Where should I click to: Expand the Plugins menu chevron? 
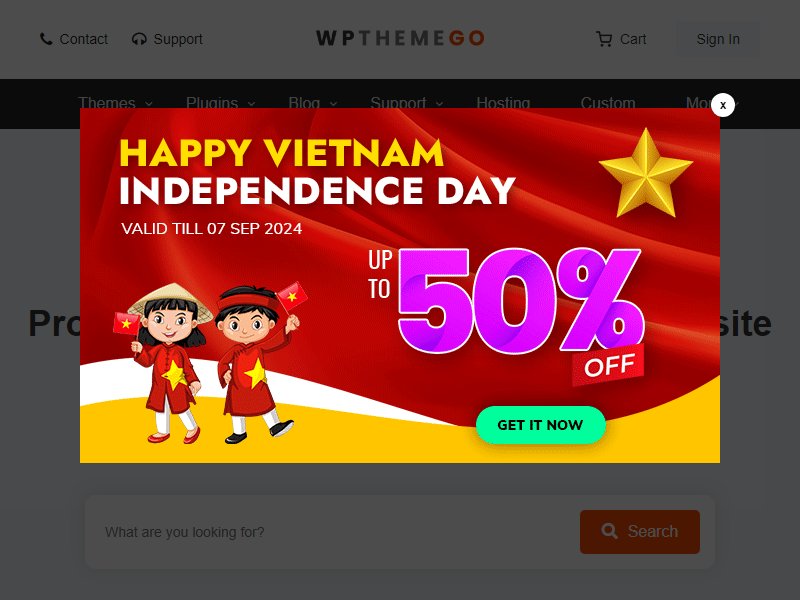252,104
